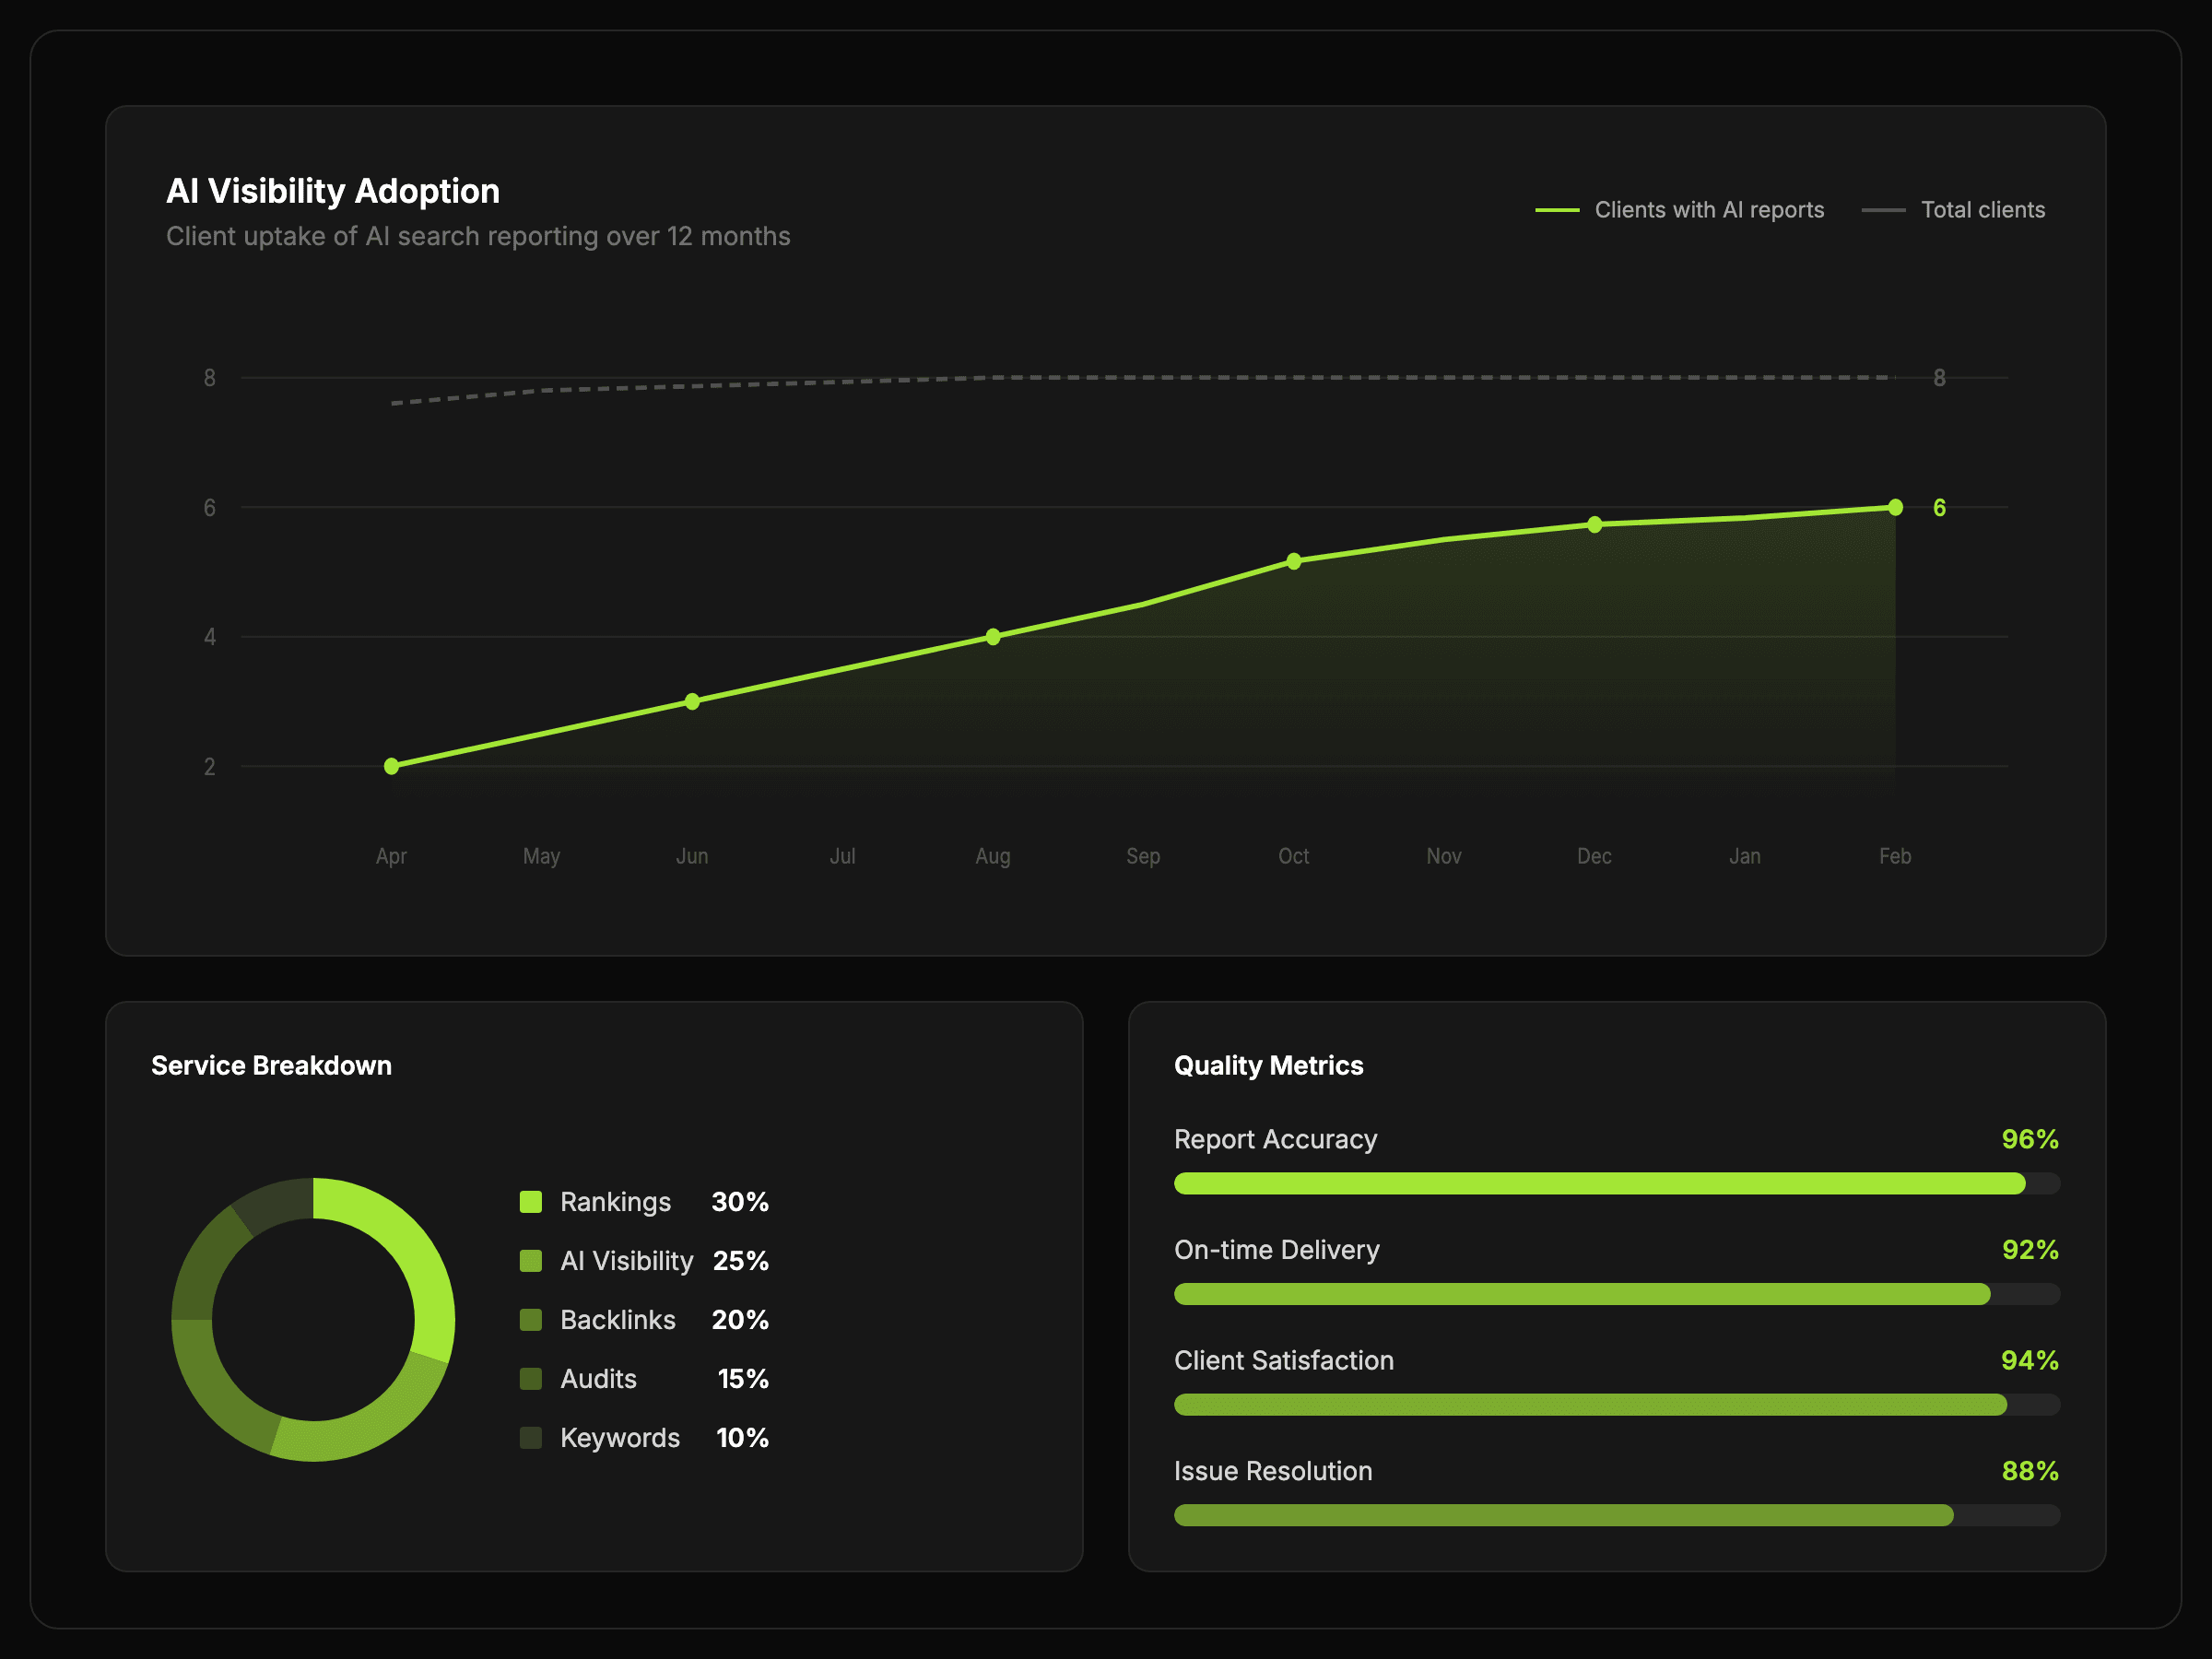The height and width of the screenshot is (1659, 2212).
Task: Click the August data point marker
Action: coord(993,637)
